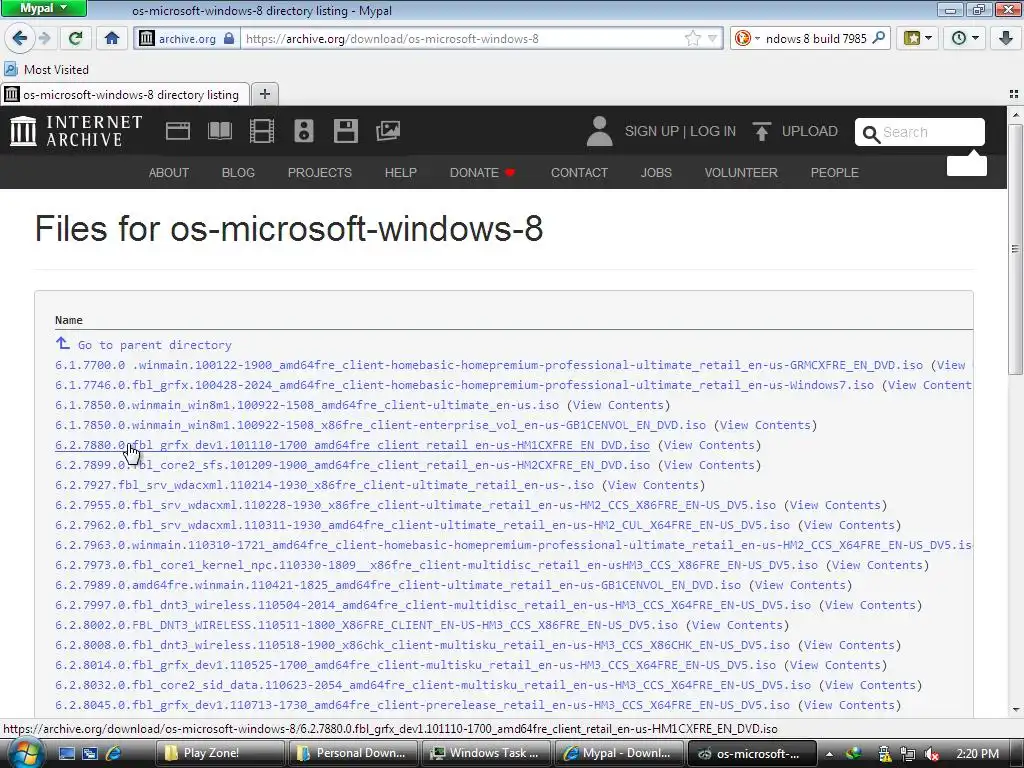
Task: Download 6.2.7880.0 fbl_grfx_dev1 ISO
Action: pos(353,445)
